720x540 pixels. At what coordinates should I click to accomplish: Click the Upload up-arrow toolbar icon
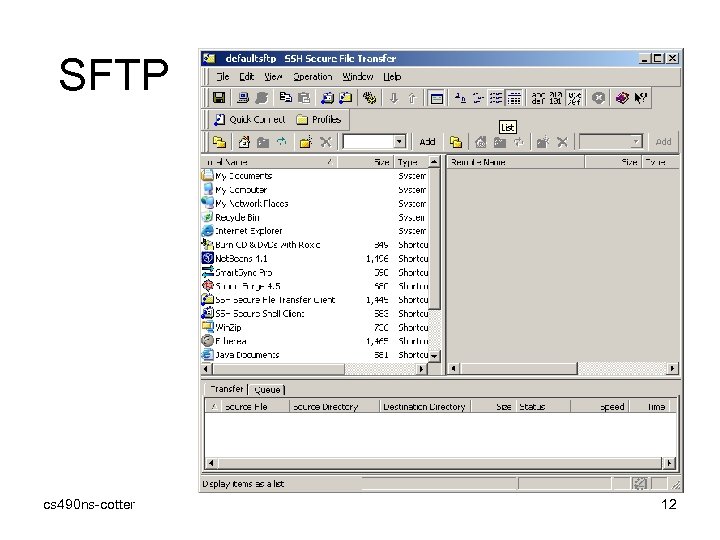pos(412,98)
